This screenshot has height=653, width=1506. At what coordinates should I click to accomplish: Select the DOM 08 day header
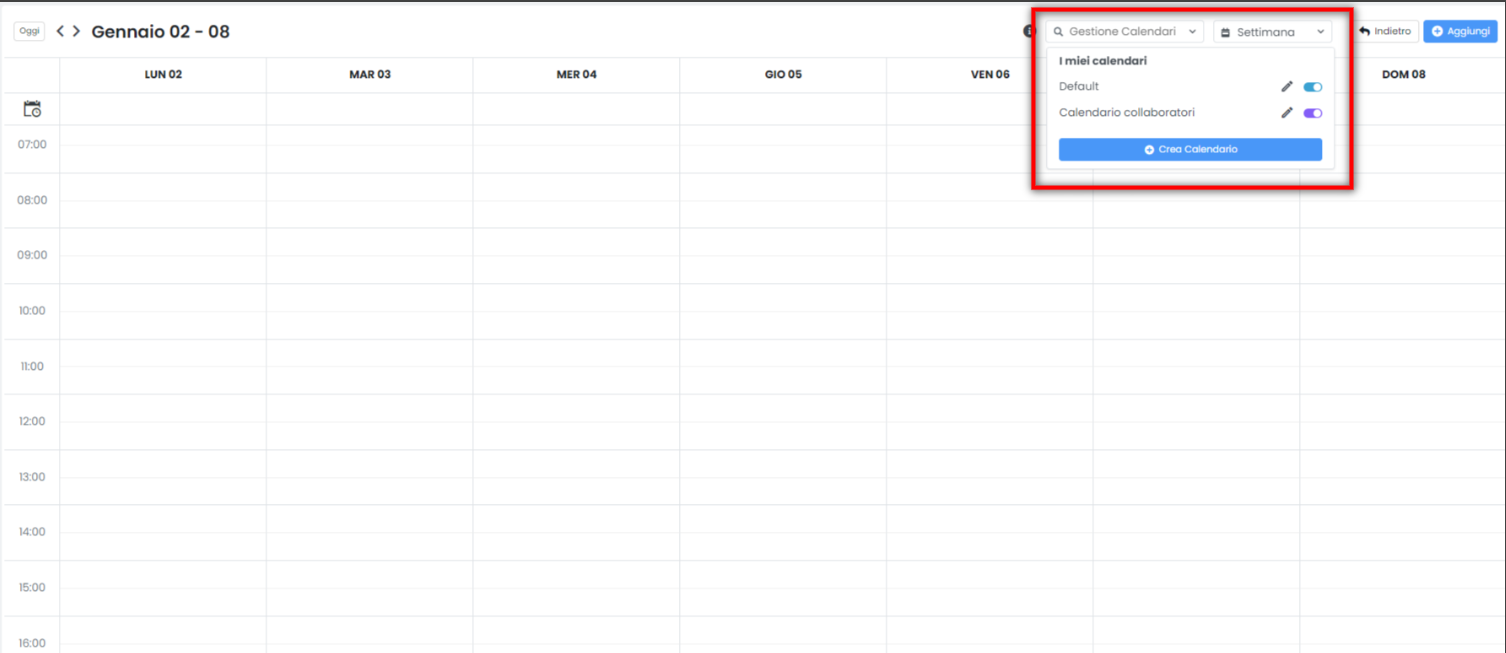[x=1403, y=75]
